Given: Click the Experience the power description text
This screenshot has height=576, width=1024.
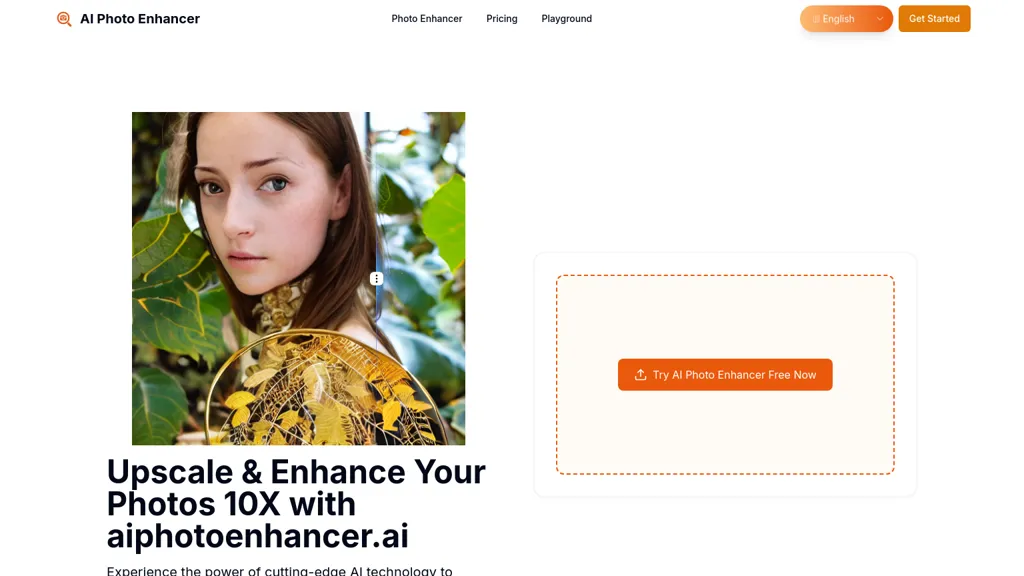Looking at the screenshot, I should (x=280, y=570).
